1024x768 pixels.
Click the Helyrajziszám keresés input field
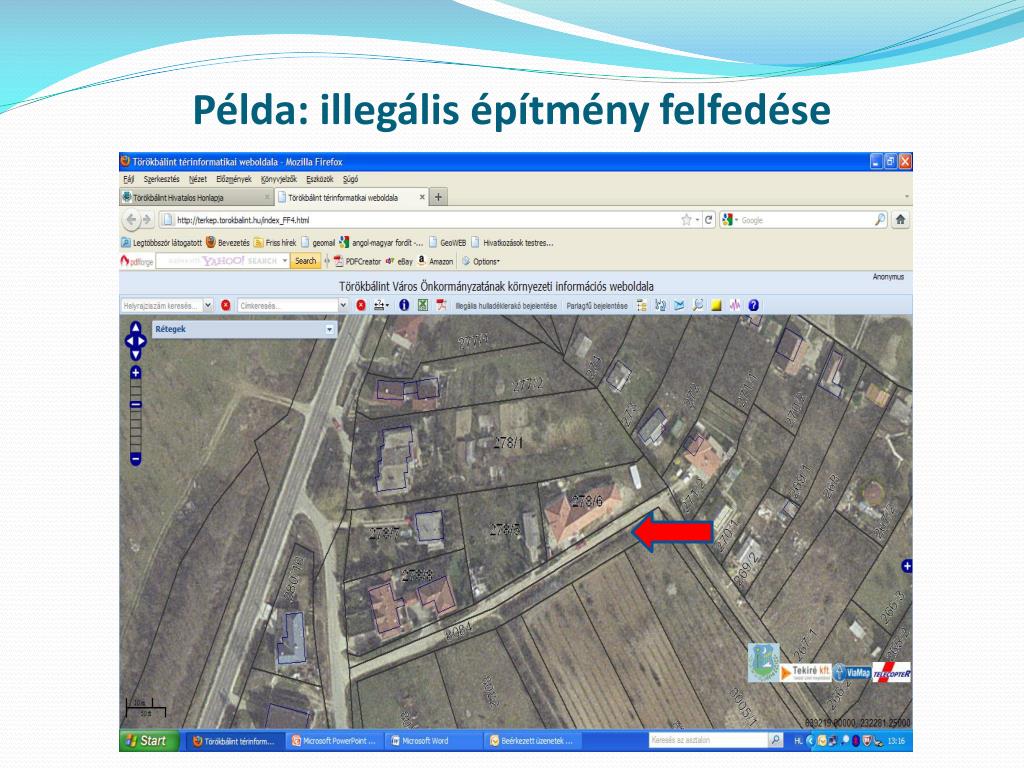click(162, 305)
